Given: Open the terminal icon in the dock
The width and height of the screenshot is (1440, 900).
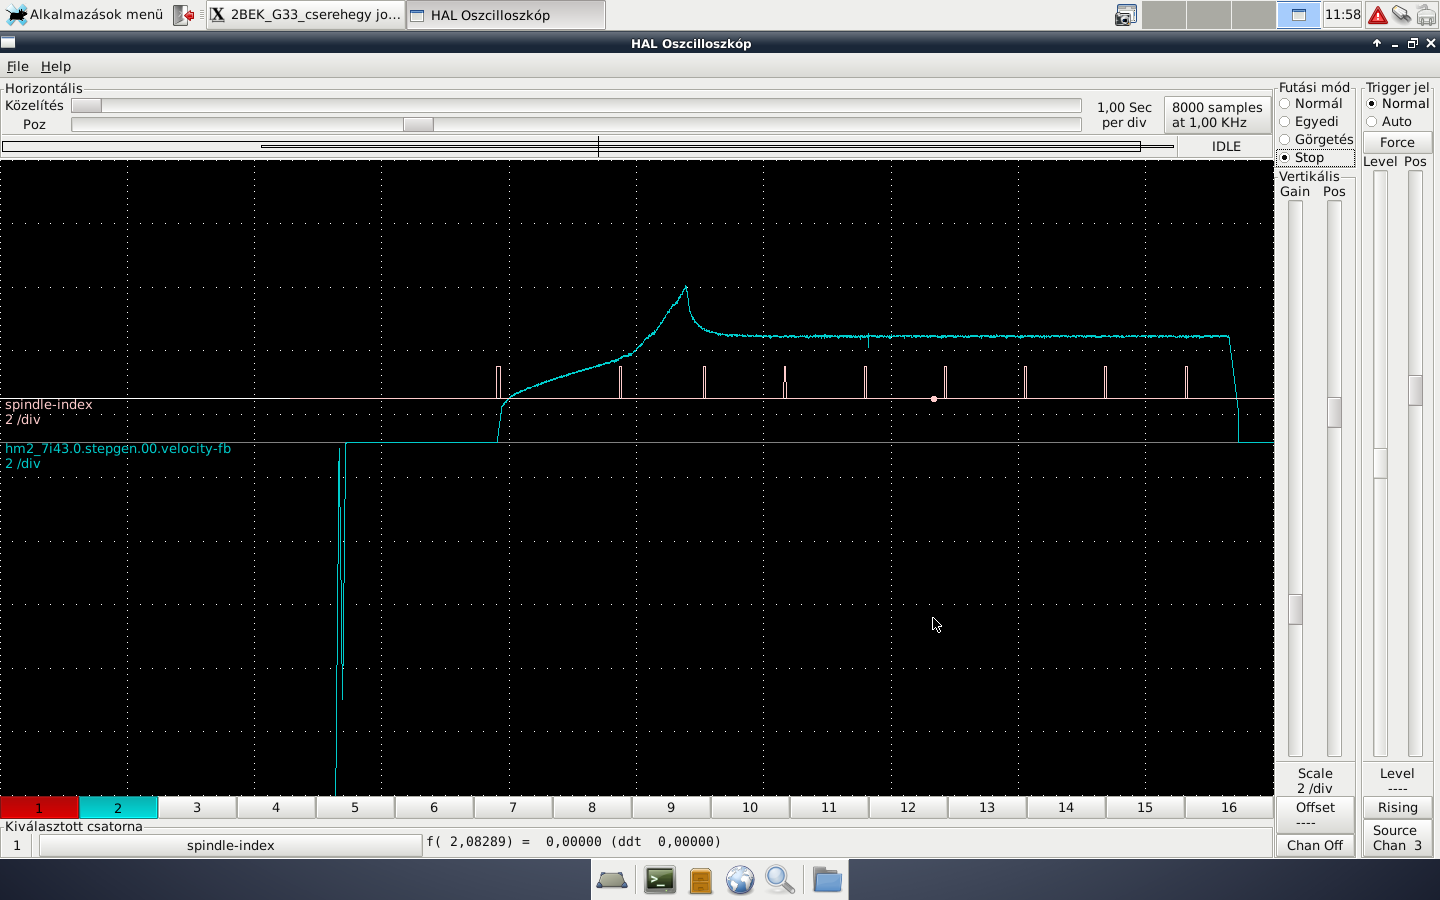Looking at the screenshot, I should click(x=660, y=880).
